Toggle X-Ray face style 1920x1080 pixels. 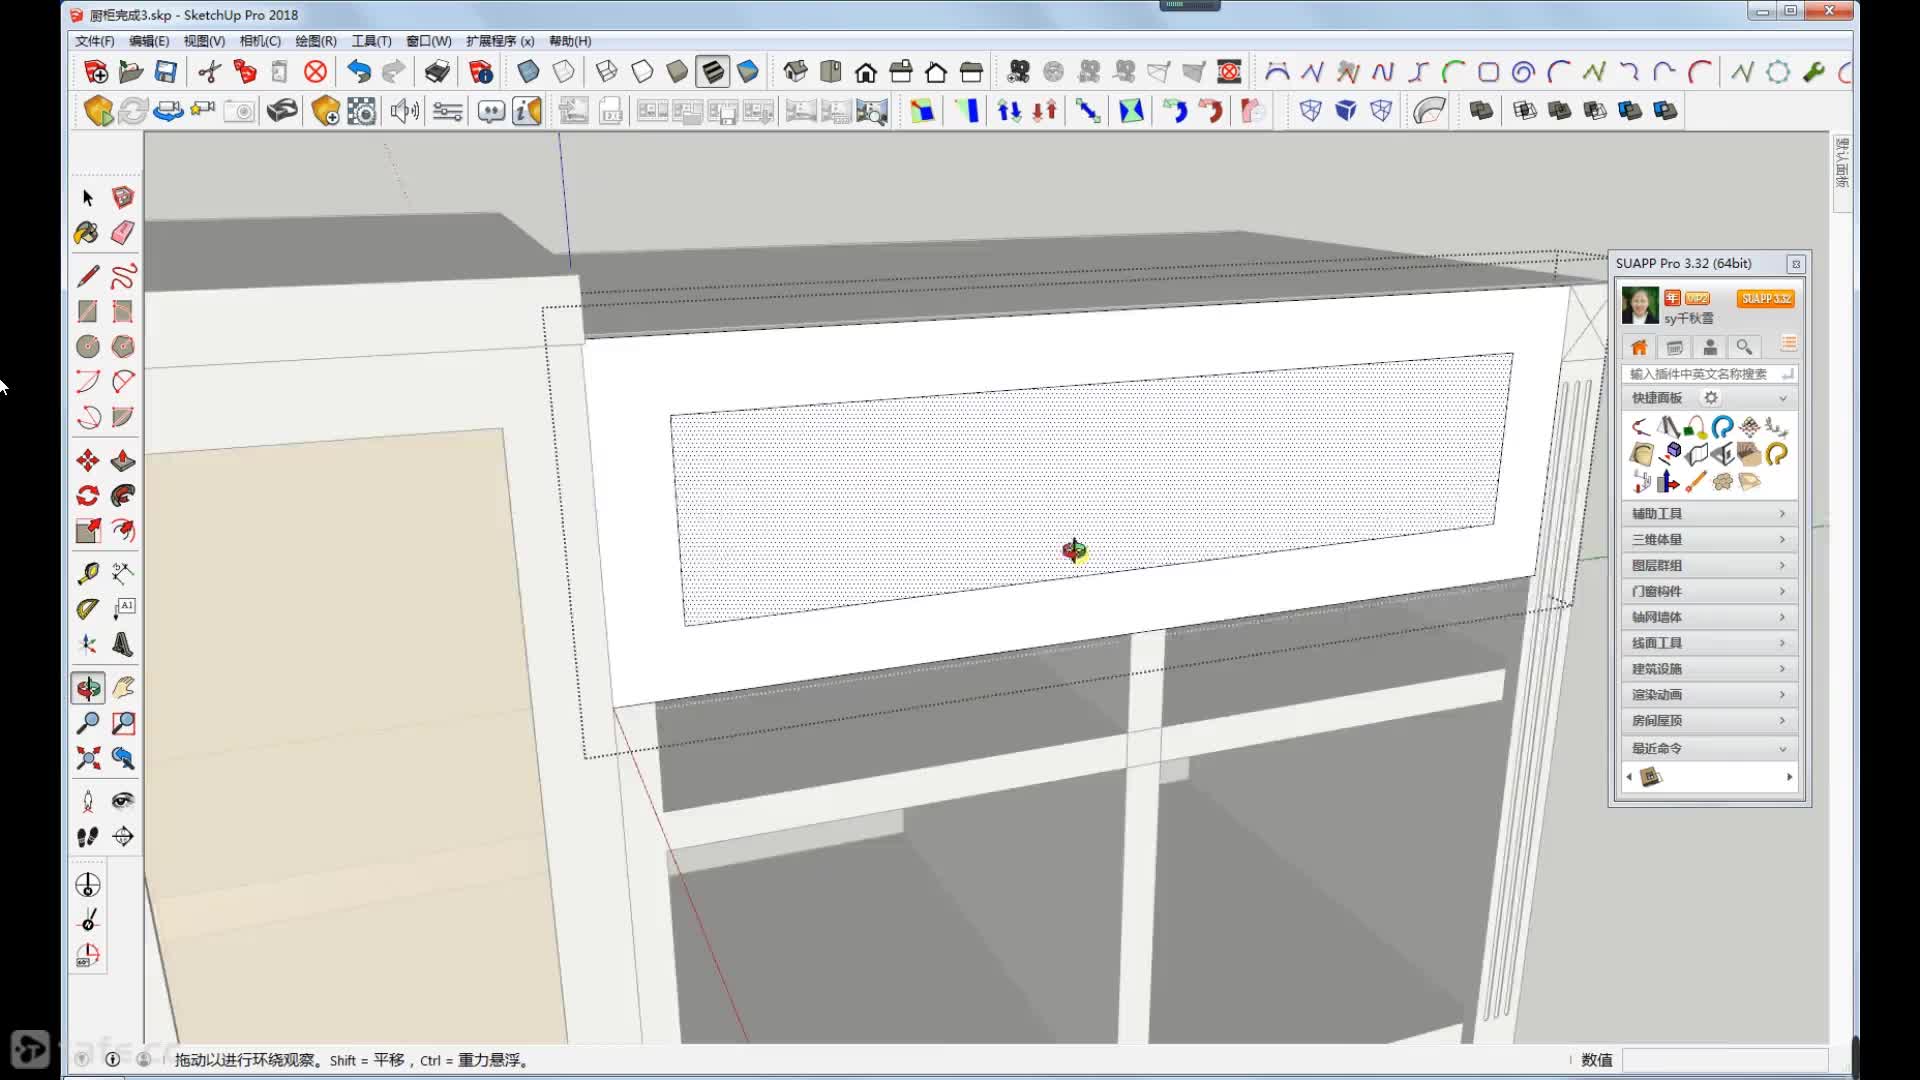click(x=528, y=72)
